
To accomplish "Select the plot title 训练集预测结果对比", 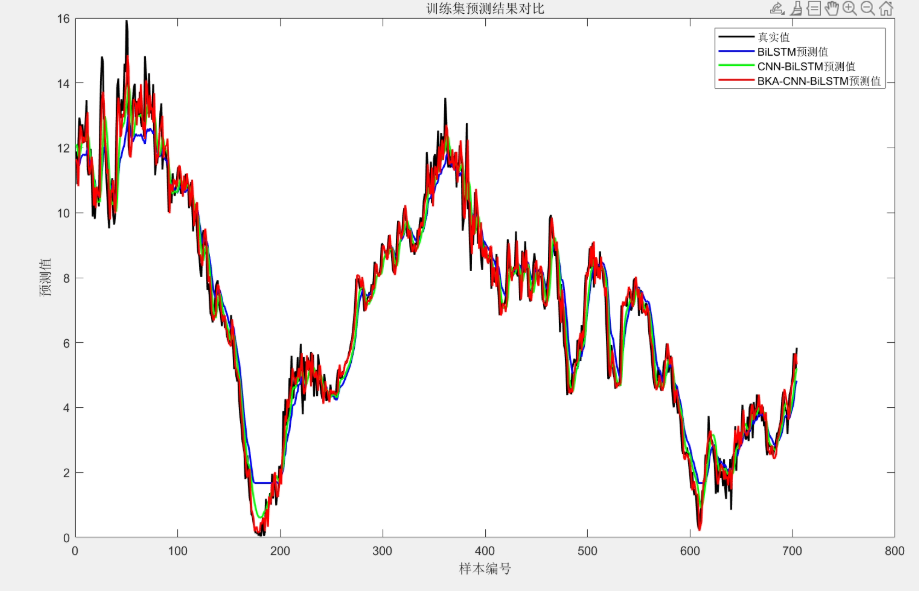I will coord(485,9).
